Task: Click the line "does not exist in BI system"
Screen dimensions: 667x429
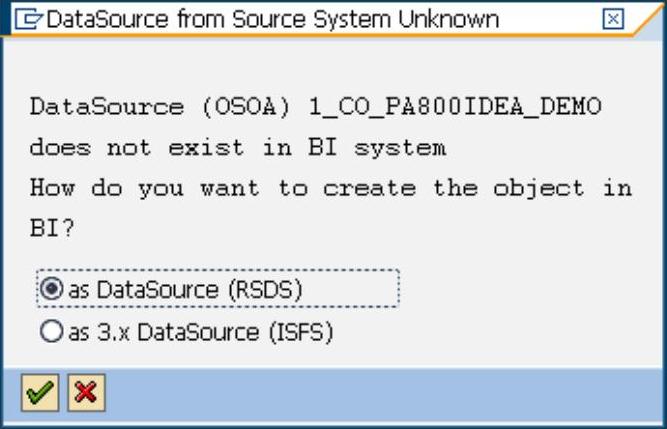Action: click(237, 148)
